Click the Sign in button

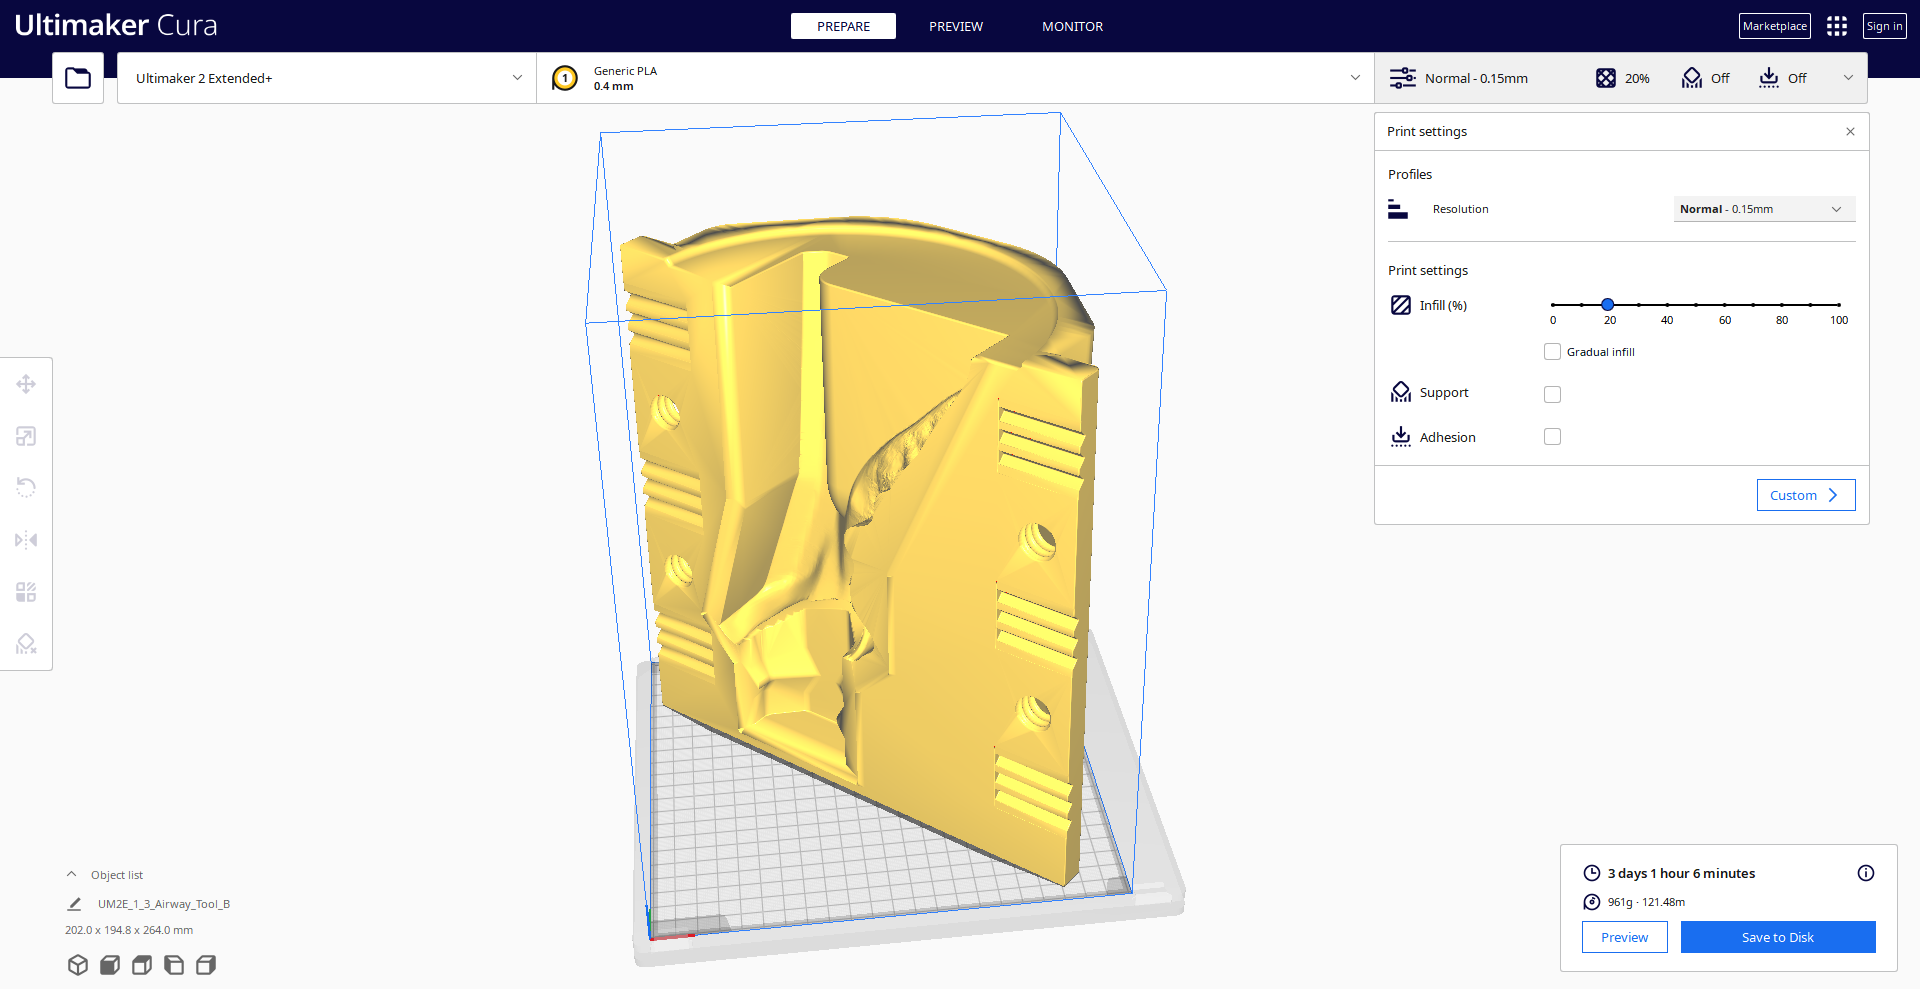pyautogui.click(x=1884, y=26)
